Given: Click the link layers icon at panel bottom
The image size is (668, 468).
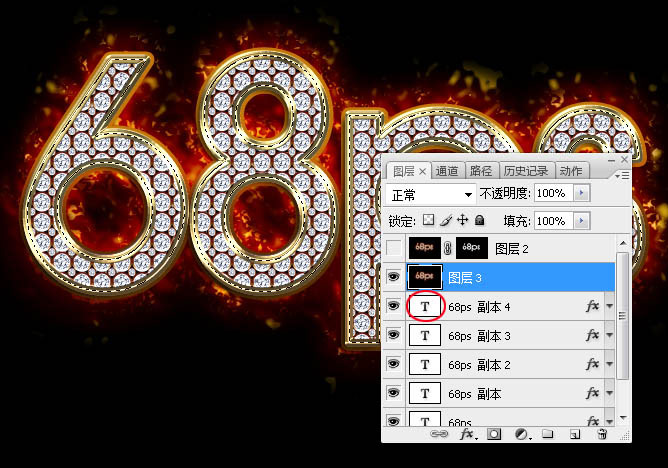Looking at the screenshot, I should pyautogui.click(x=438, y=435).
